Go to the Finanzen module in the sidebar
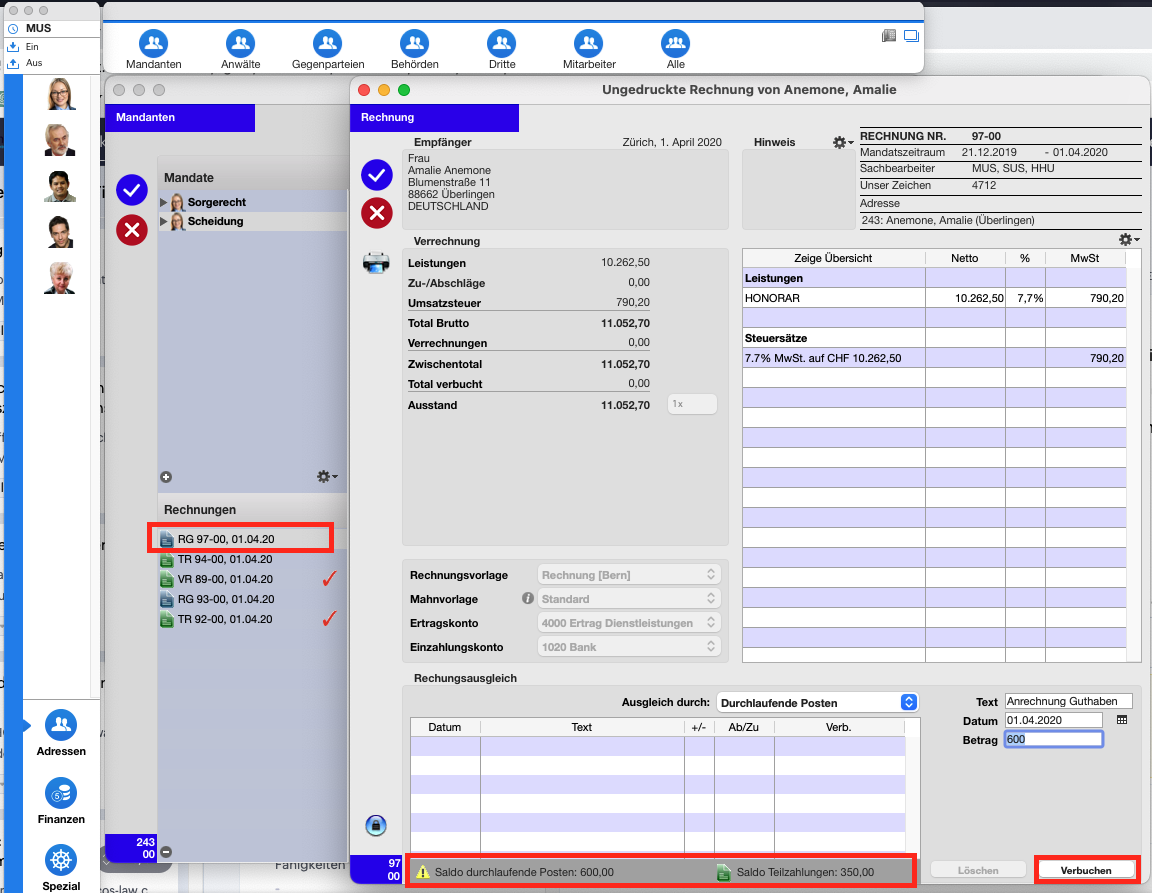 click(x=61, y=801)
